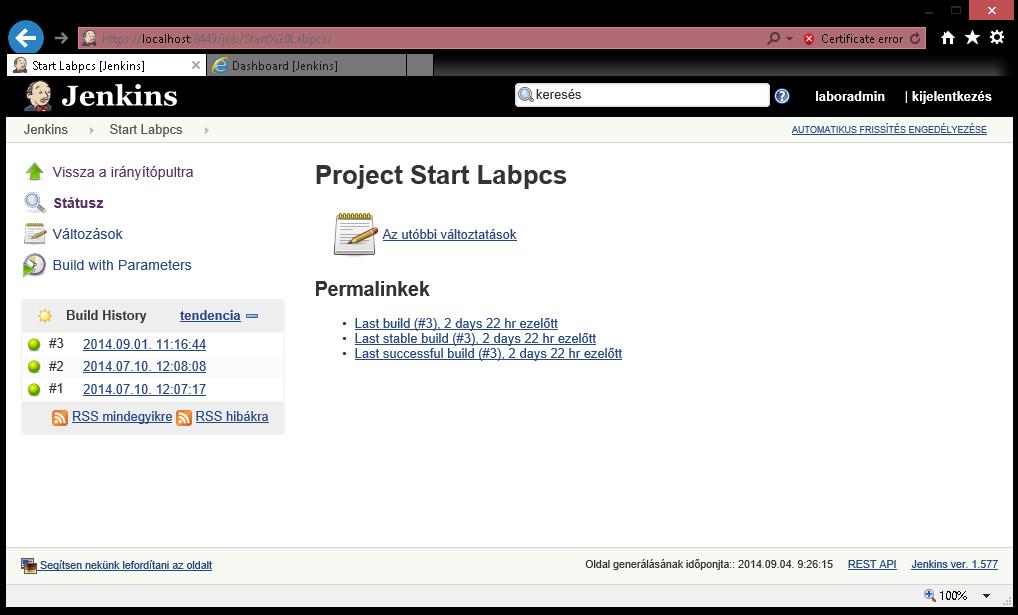
Task: Expand the Start Labpcs breadcrumb arrow
Action: point(206,130)
